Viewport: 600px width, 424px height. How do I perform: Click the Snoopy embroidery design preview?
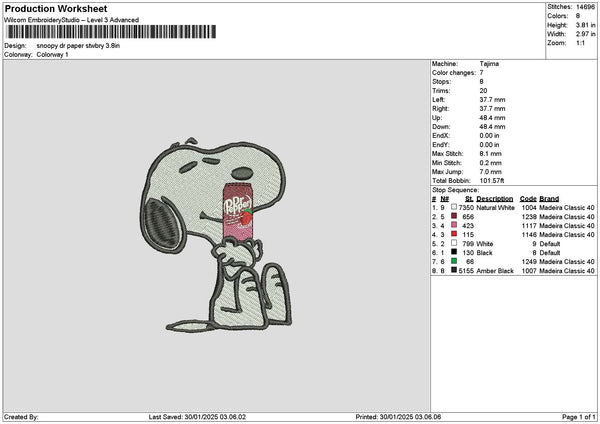(217, 235)
